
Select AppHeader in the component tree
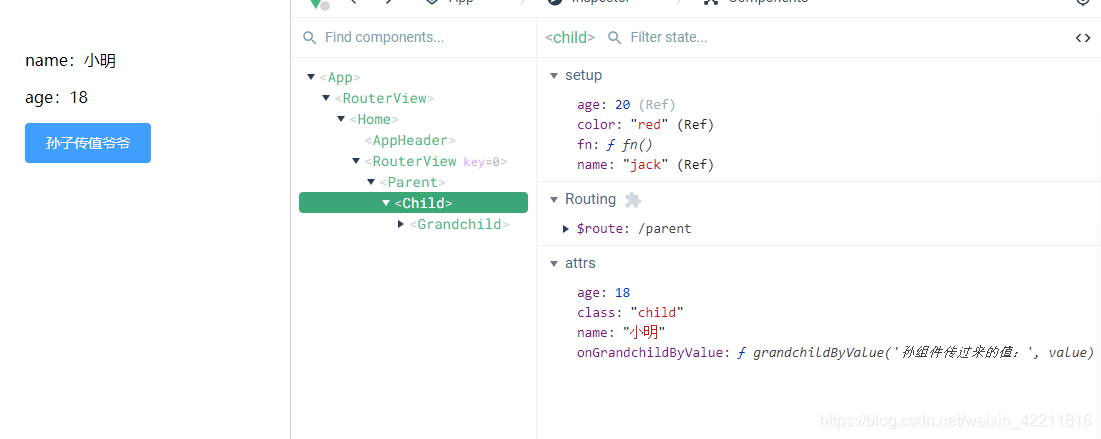[x=410, y=140]
